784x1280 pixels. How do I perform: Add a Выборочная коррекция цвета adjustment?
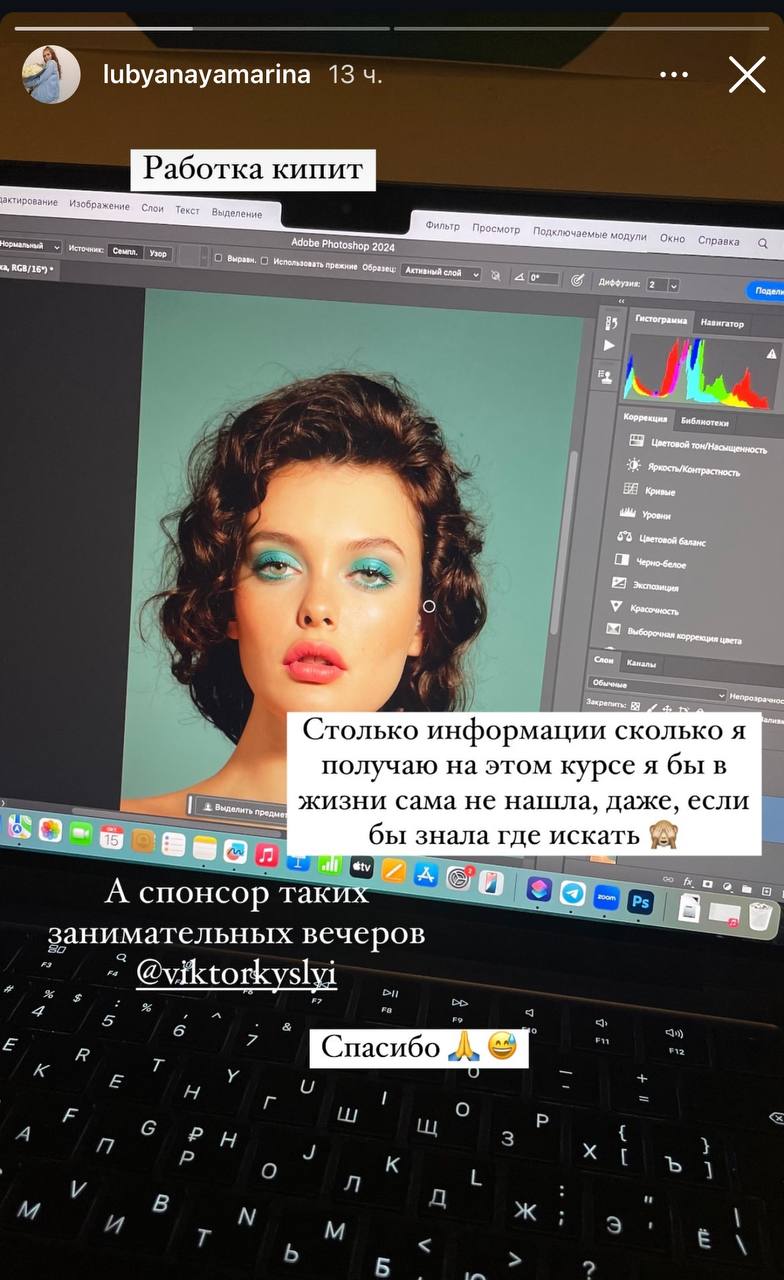674,636
